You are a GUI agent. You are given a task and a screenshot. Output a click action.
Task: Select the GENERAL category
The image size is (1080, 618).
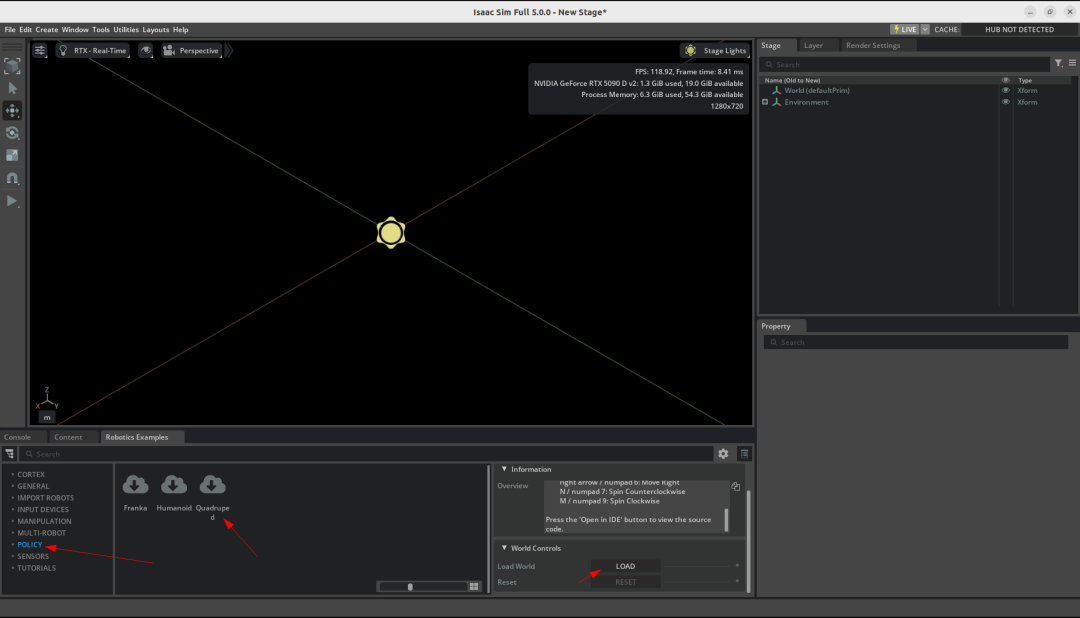pyautogui.click(x=33, y=486)
